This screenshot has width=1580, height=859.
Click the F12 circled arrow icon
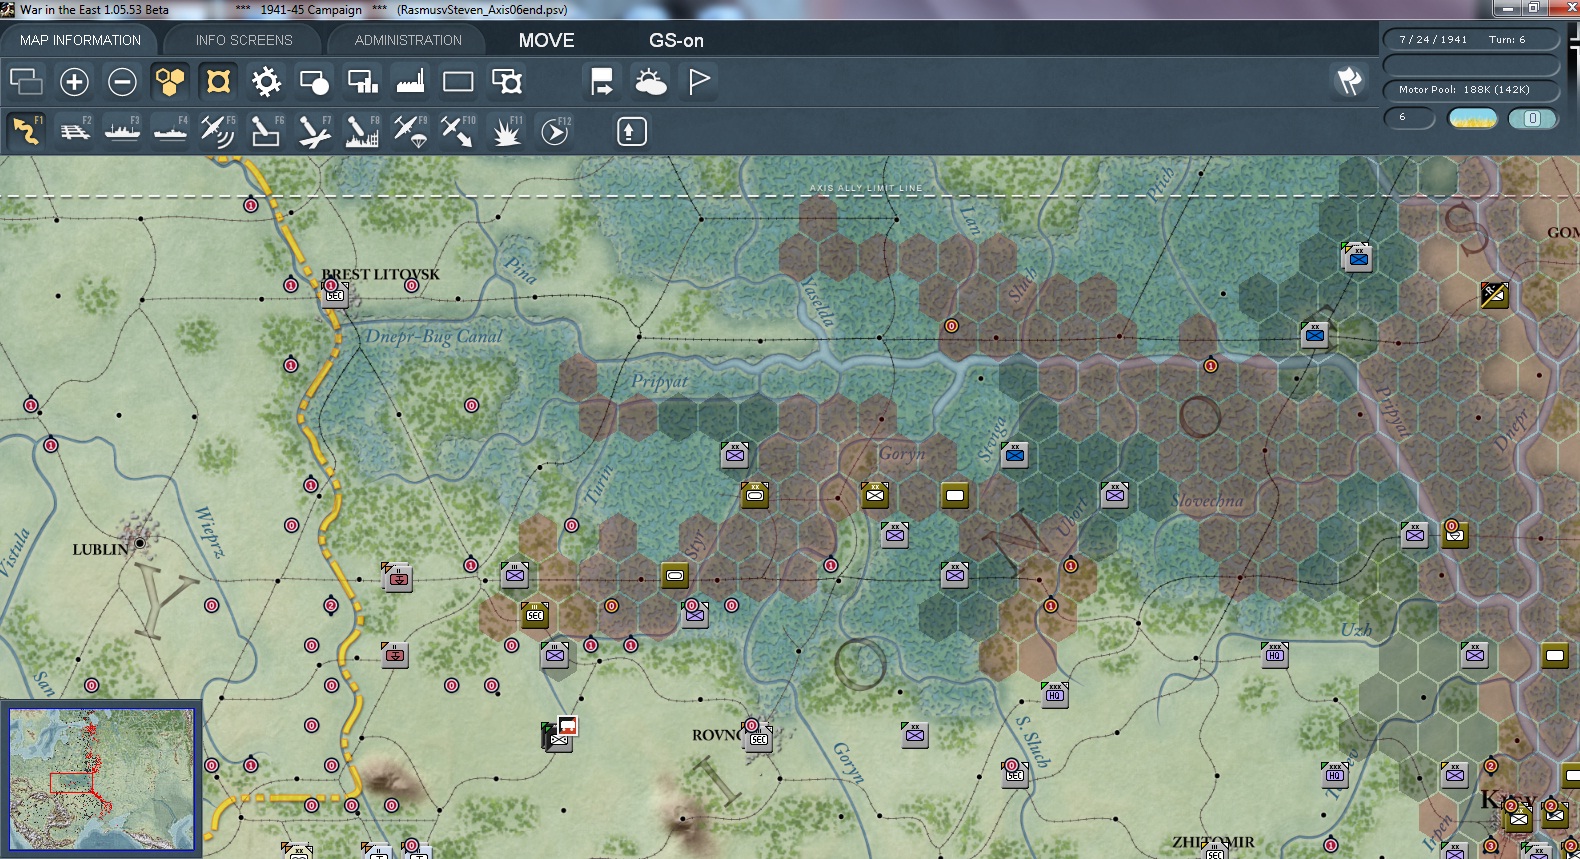pyautogui.click(x=555, y=131)
